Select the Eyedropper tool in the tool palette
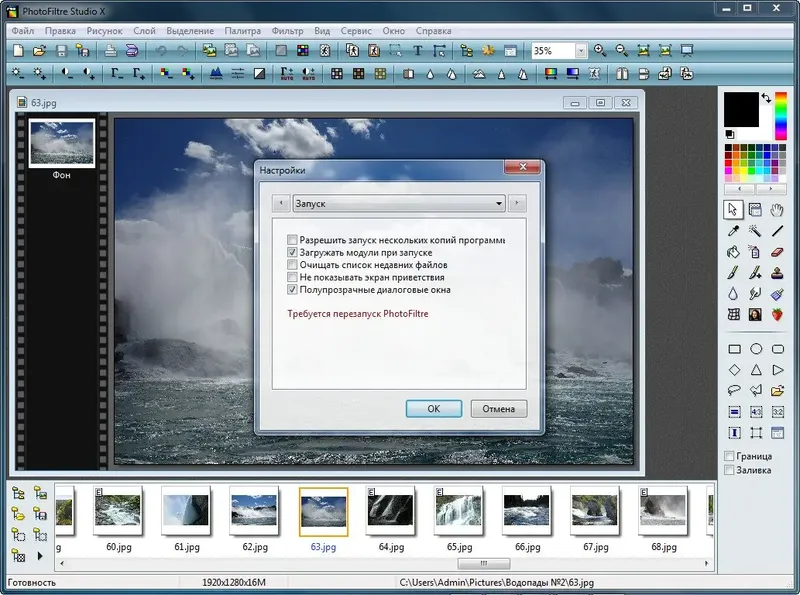Image resolution: width=800 pixels, height=595 pixels. click(733, 231)
